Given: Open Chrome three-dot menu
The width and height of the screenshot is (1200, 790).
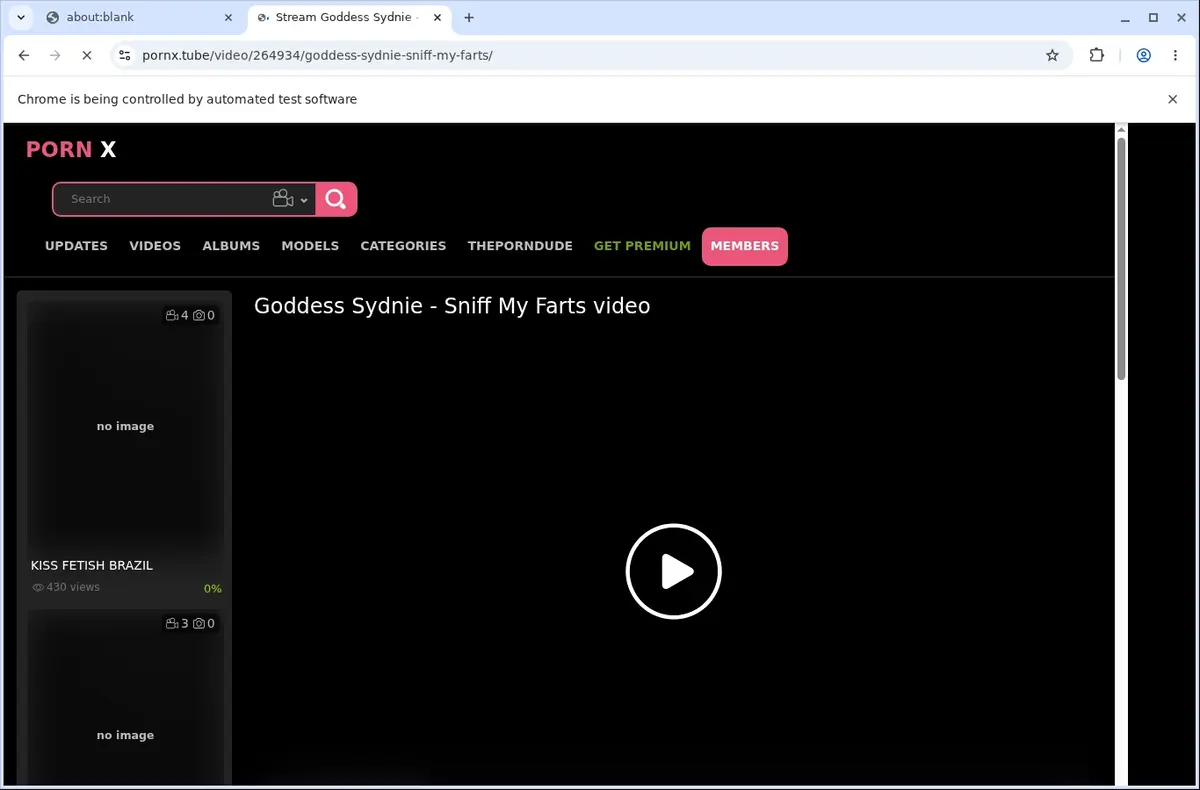Looking at the screenshot, I should (x=1176, y=56).
